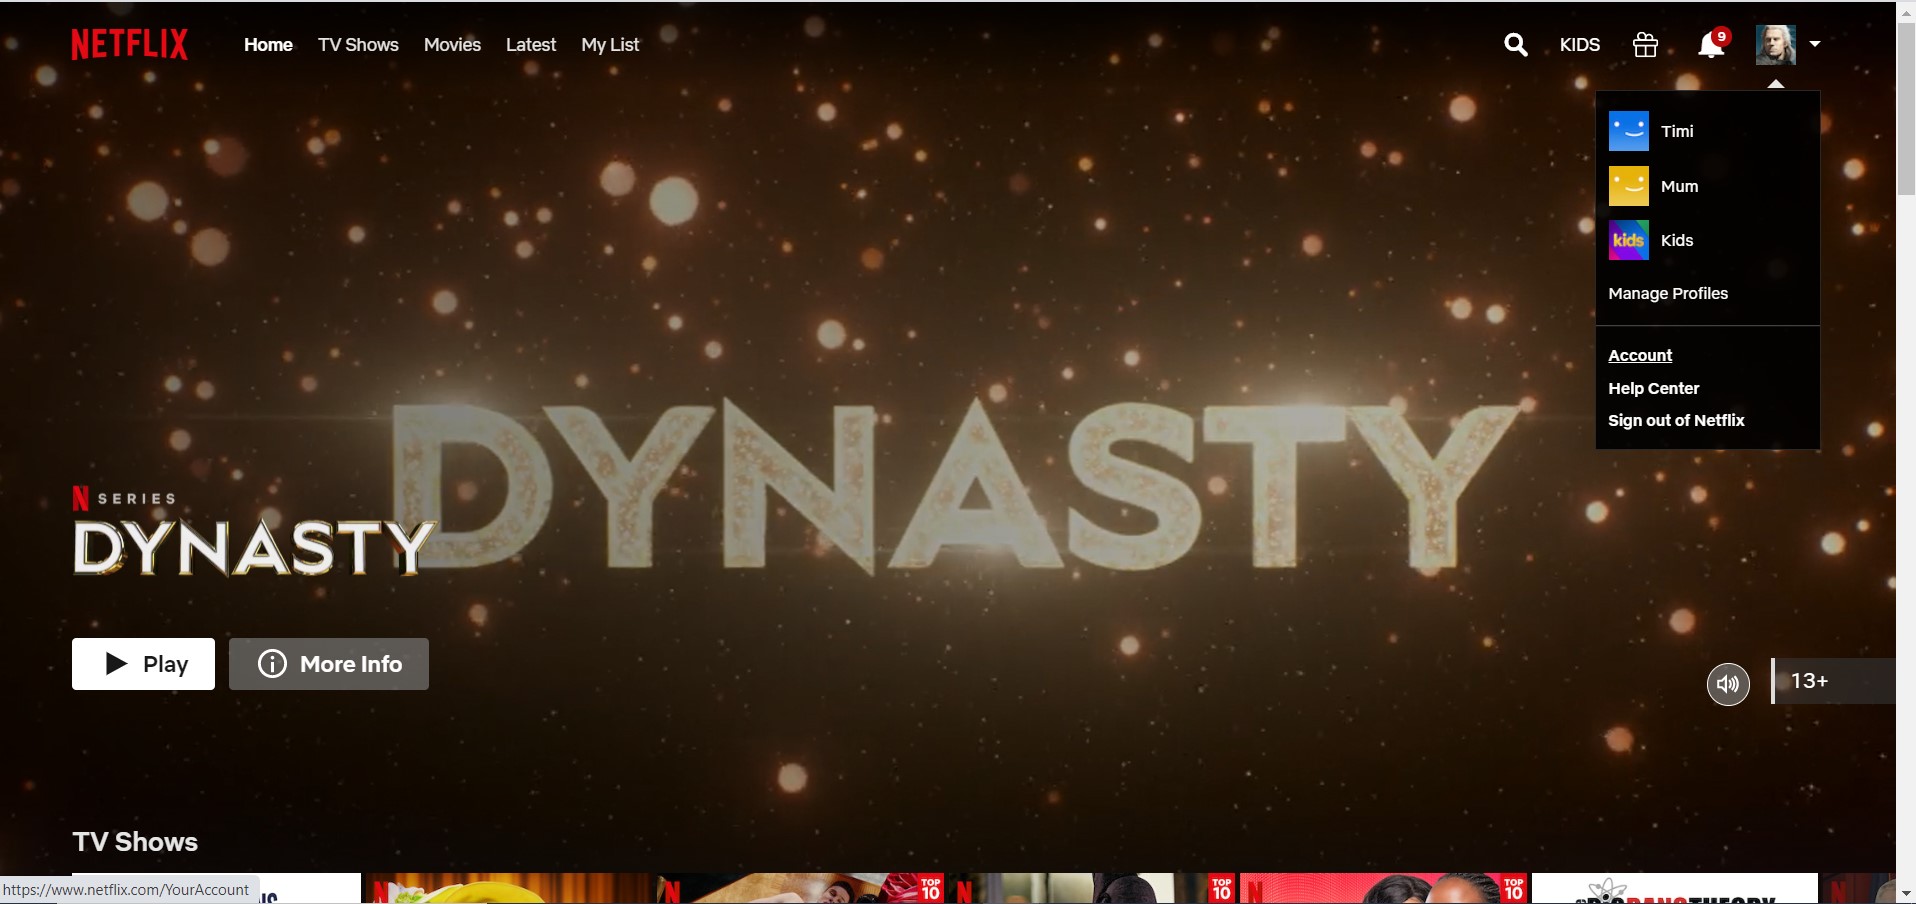Click the small Dynasty series title logo

pos(254,546)
